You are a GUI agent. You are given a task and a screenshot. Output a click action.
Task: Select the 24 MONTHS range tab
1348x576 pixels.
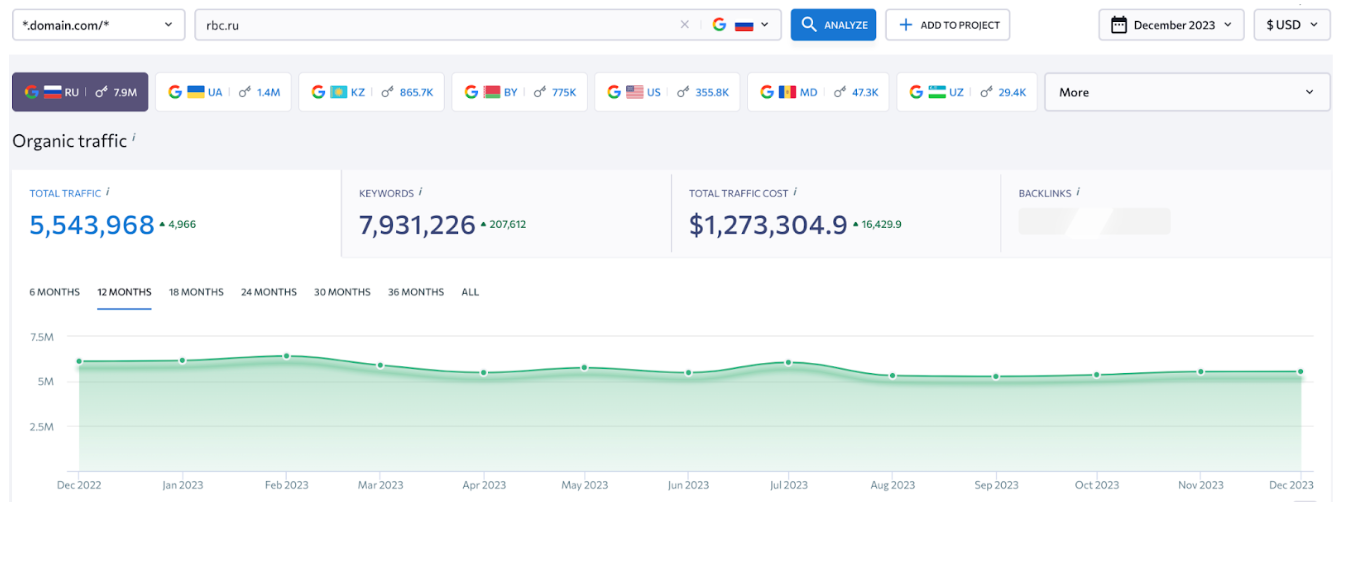click(268, 292)
